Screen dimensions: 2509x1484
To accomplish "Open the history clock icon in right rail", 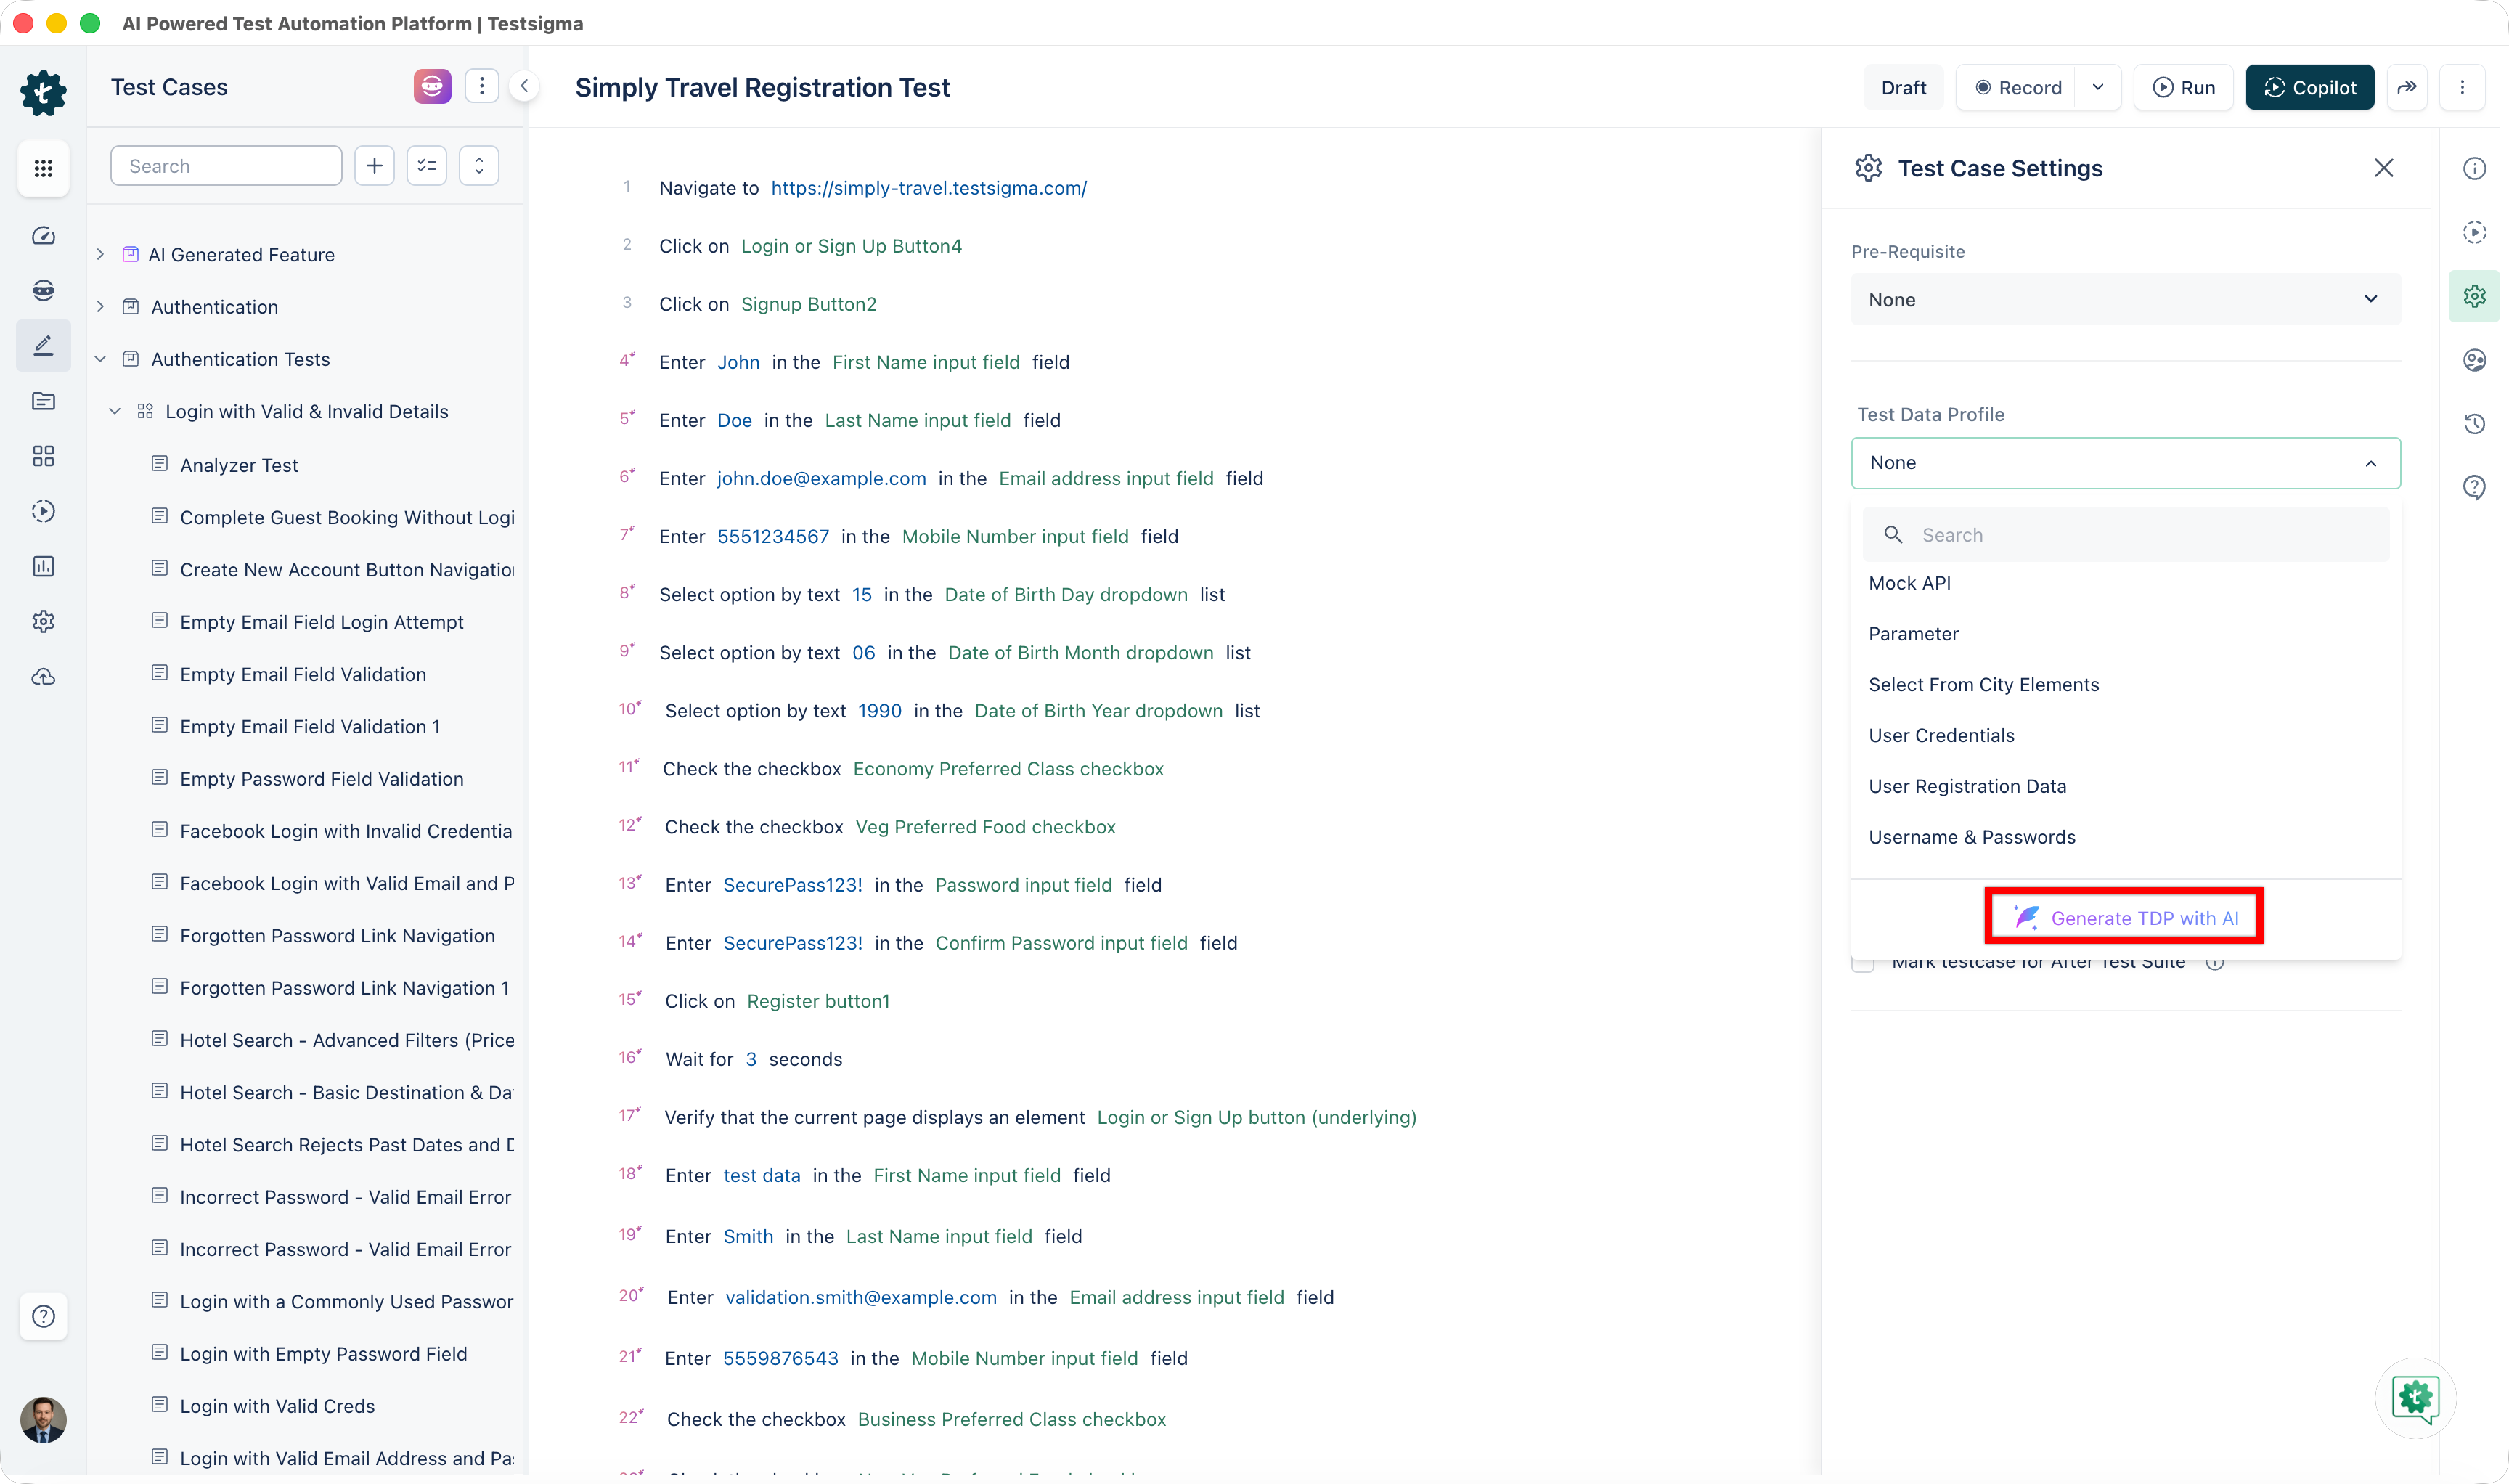I will point(2475,424).
